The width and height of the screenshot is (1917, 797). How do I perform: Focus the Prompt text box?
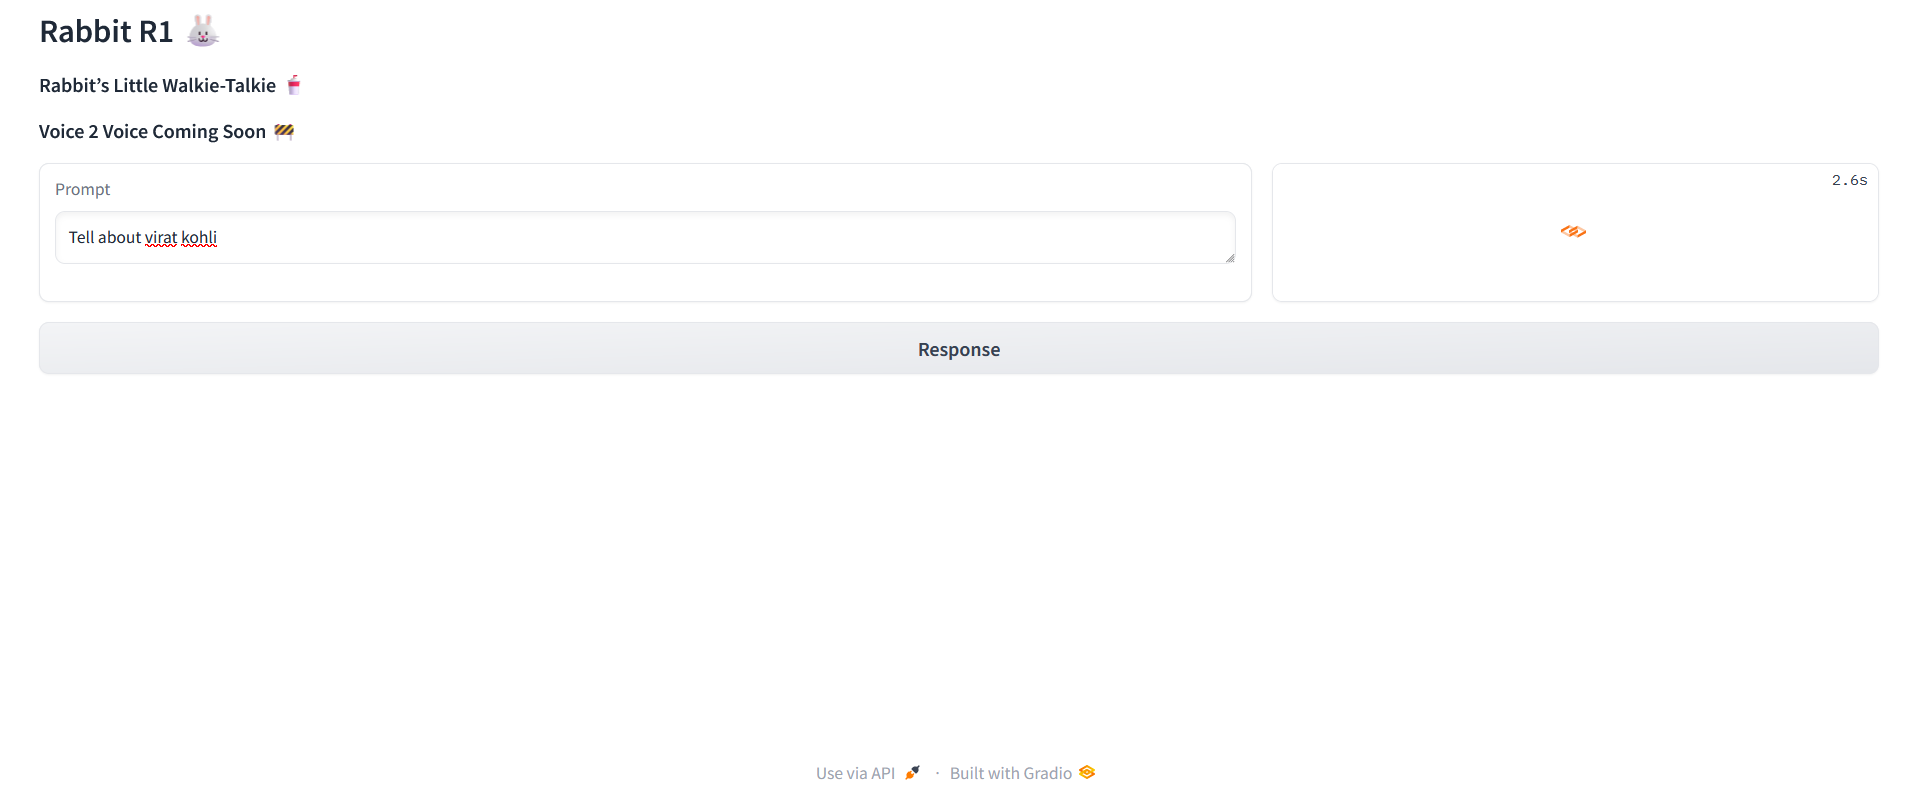pyautogui.click(x=645, y=238)
